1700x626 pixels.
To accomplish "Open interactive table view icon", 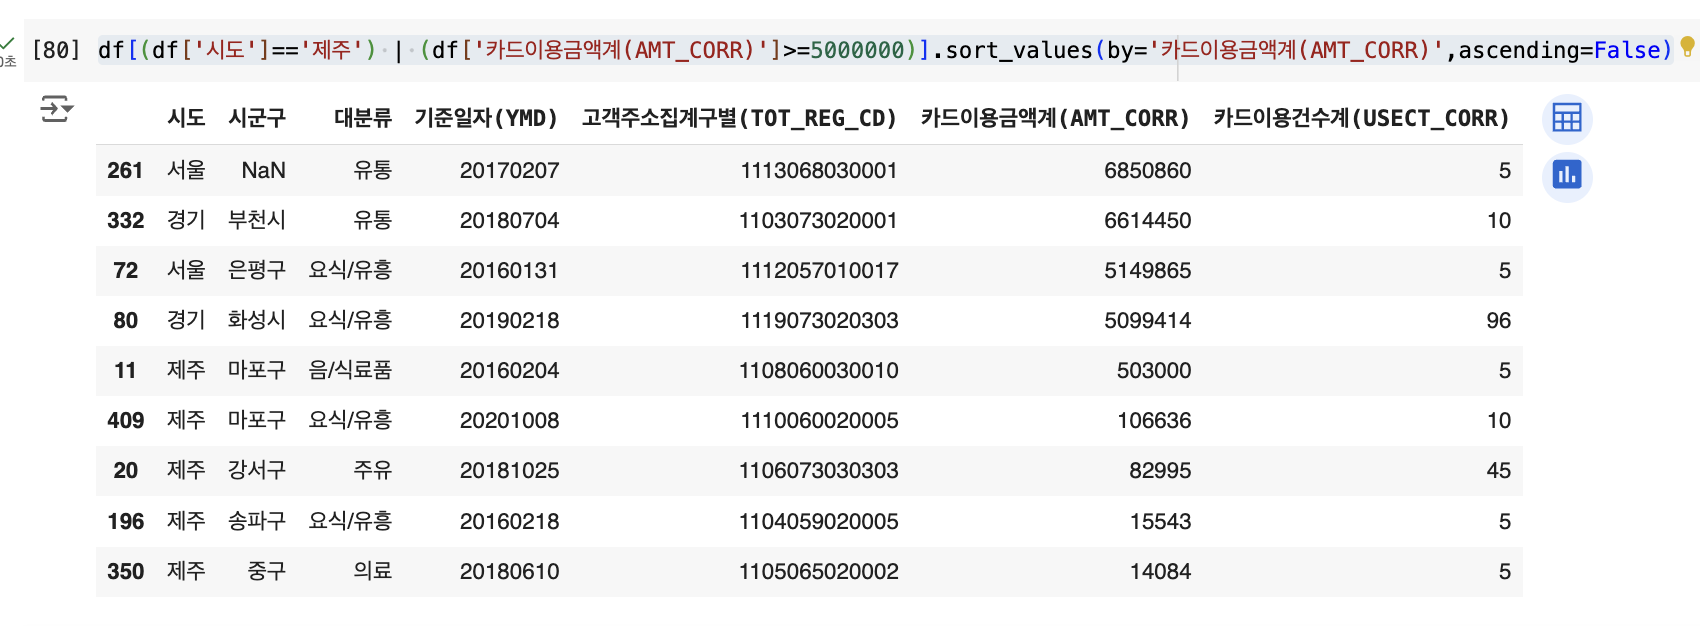I will (x=1567, y=118).
